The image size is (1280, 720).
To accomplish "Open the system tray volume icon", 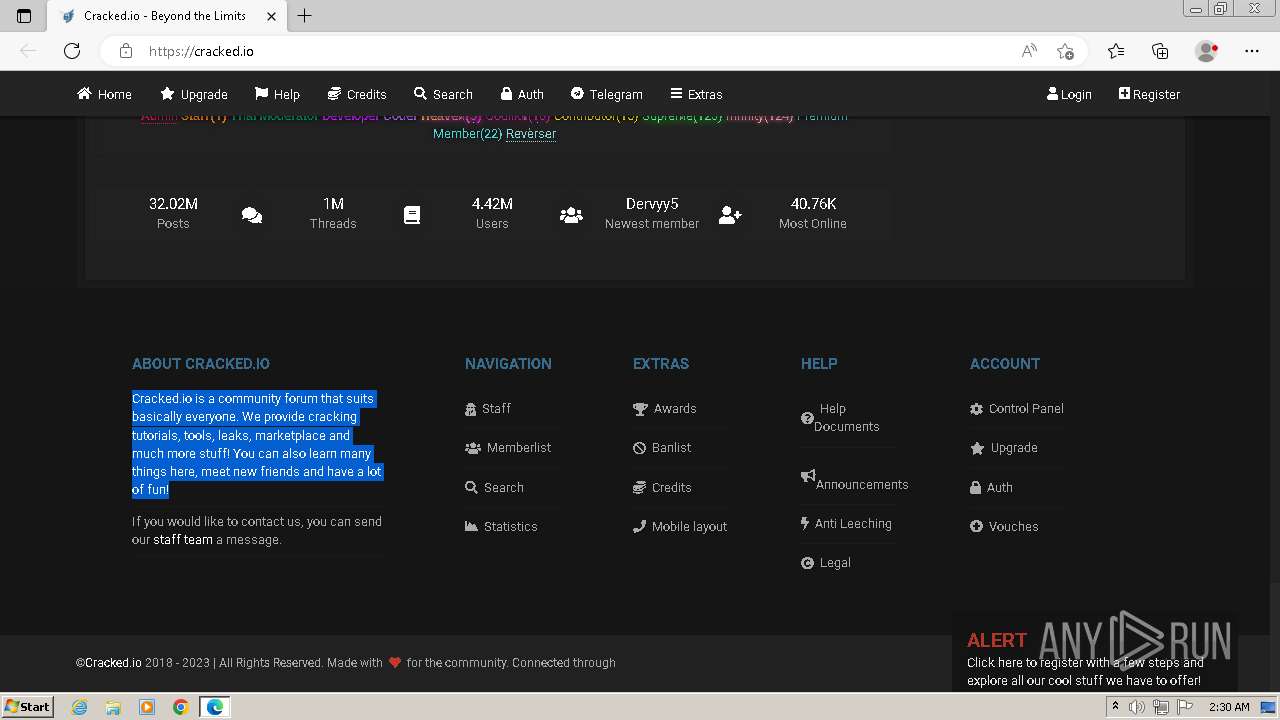I will click(1137, 707).
